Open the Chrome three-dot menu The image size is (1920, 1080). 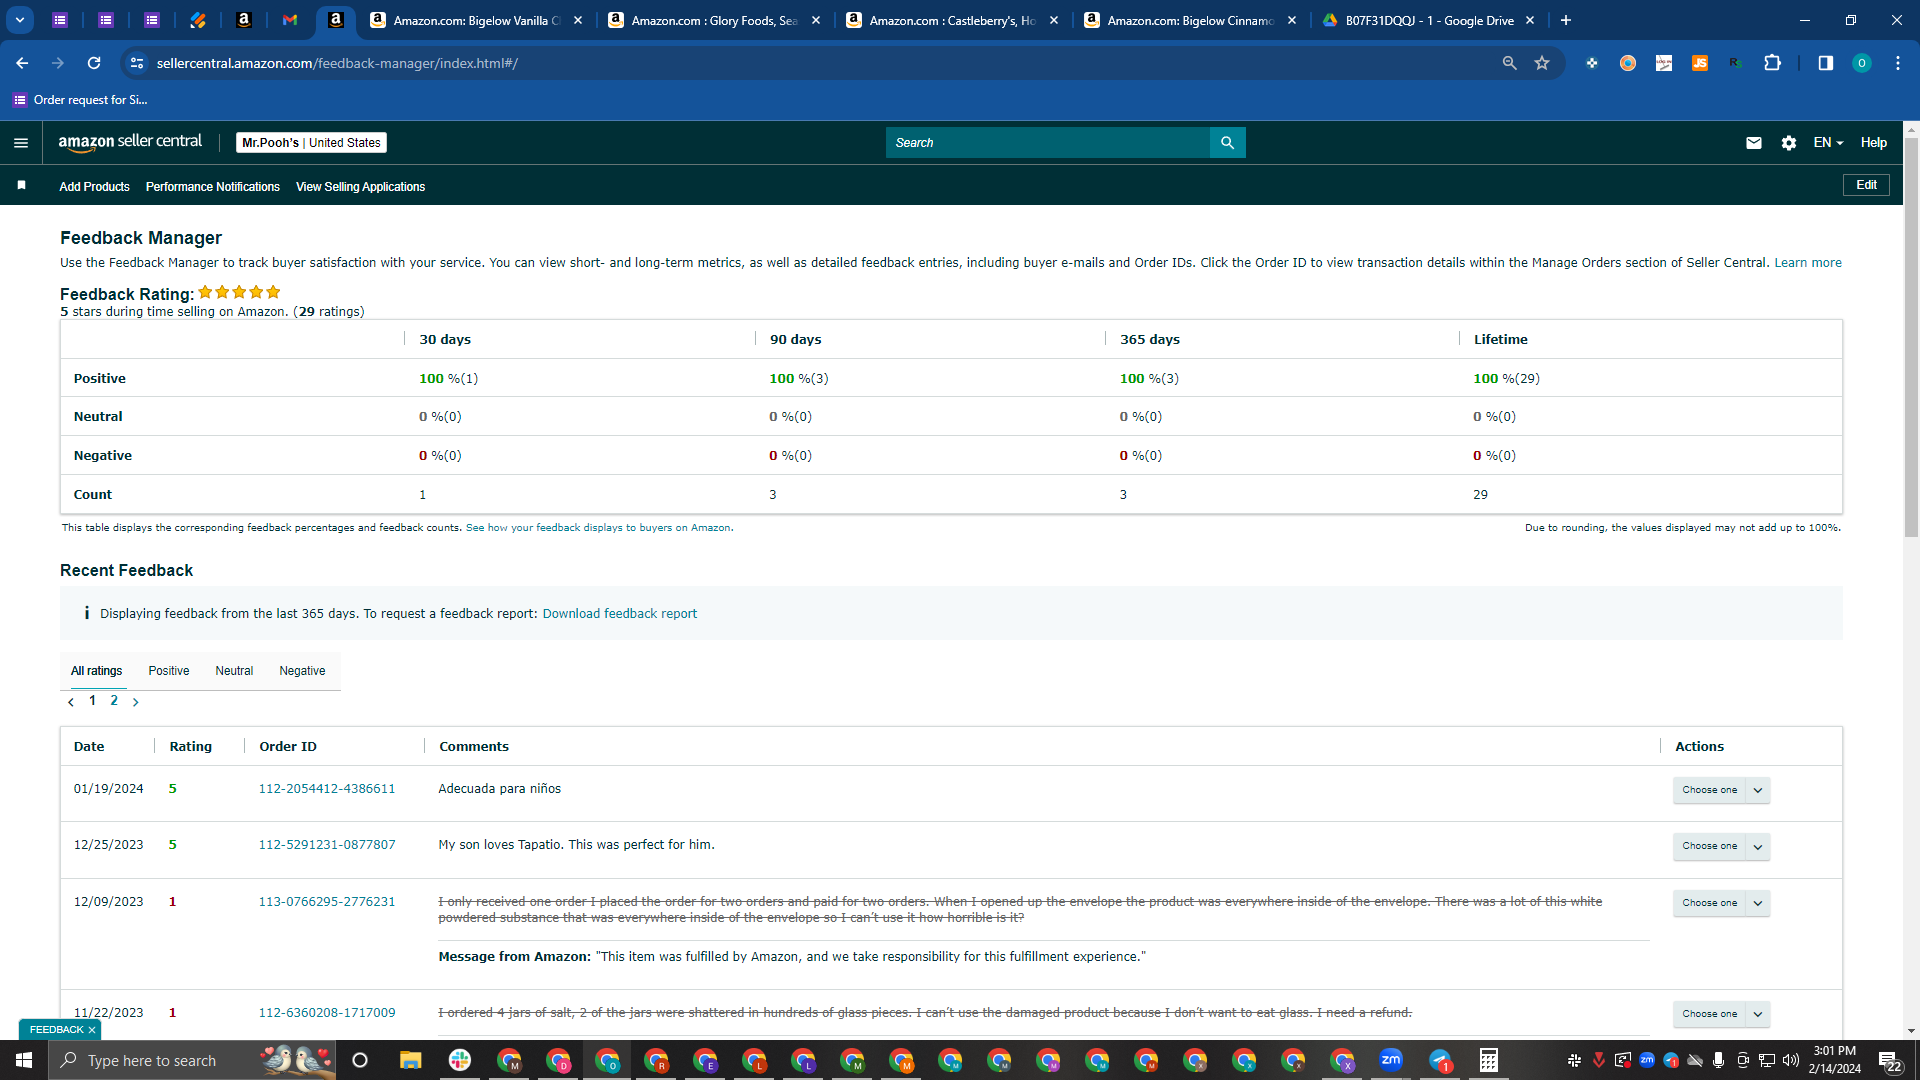click(x=1897, y=63)
